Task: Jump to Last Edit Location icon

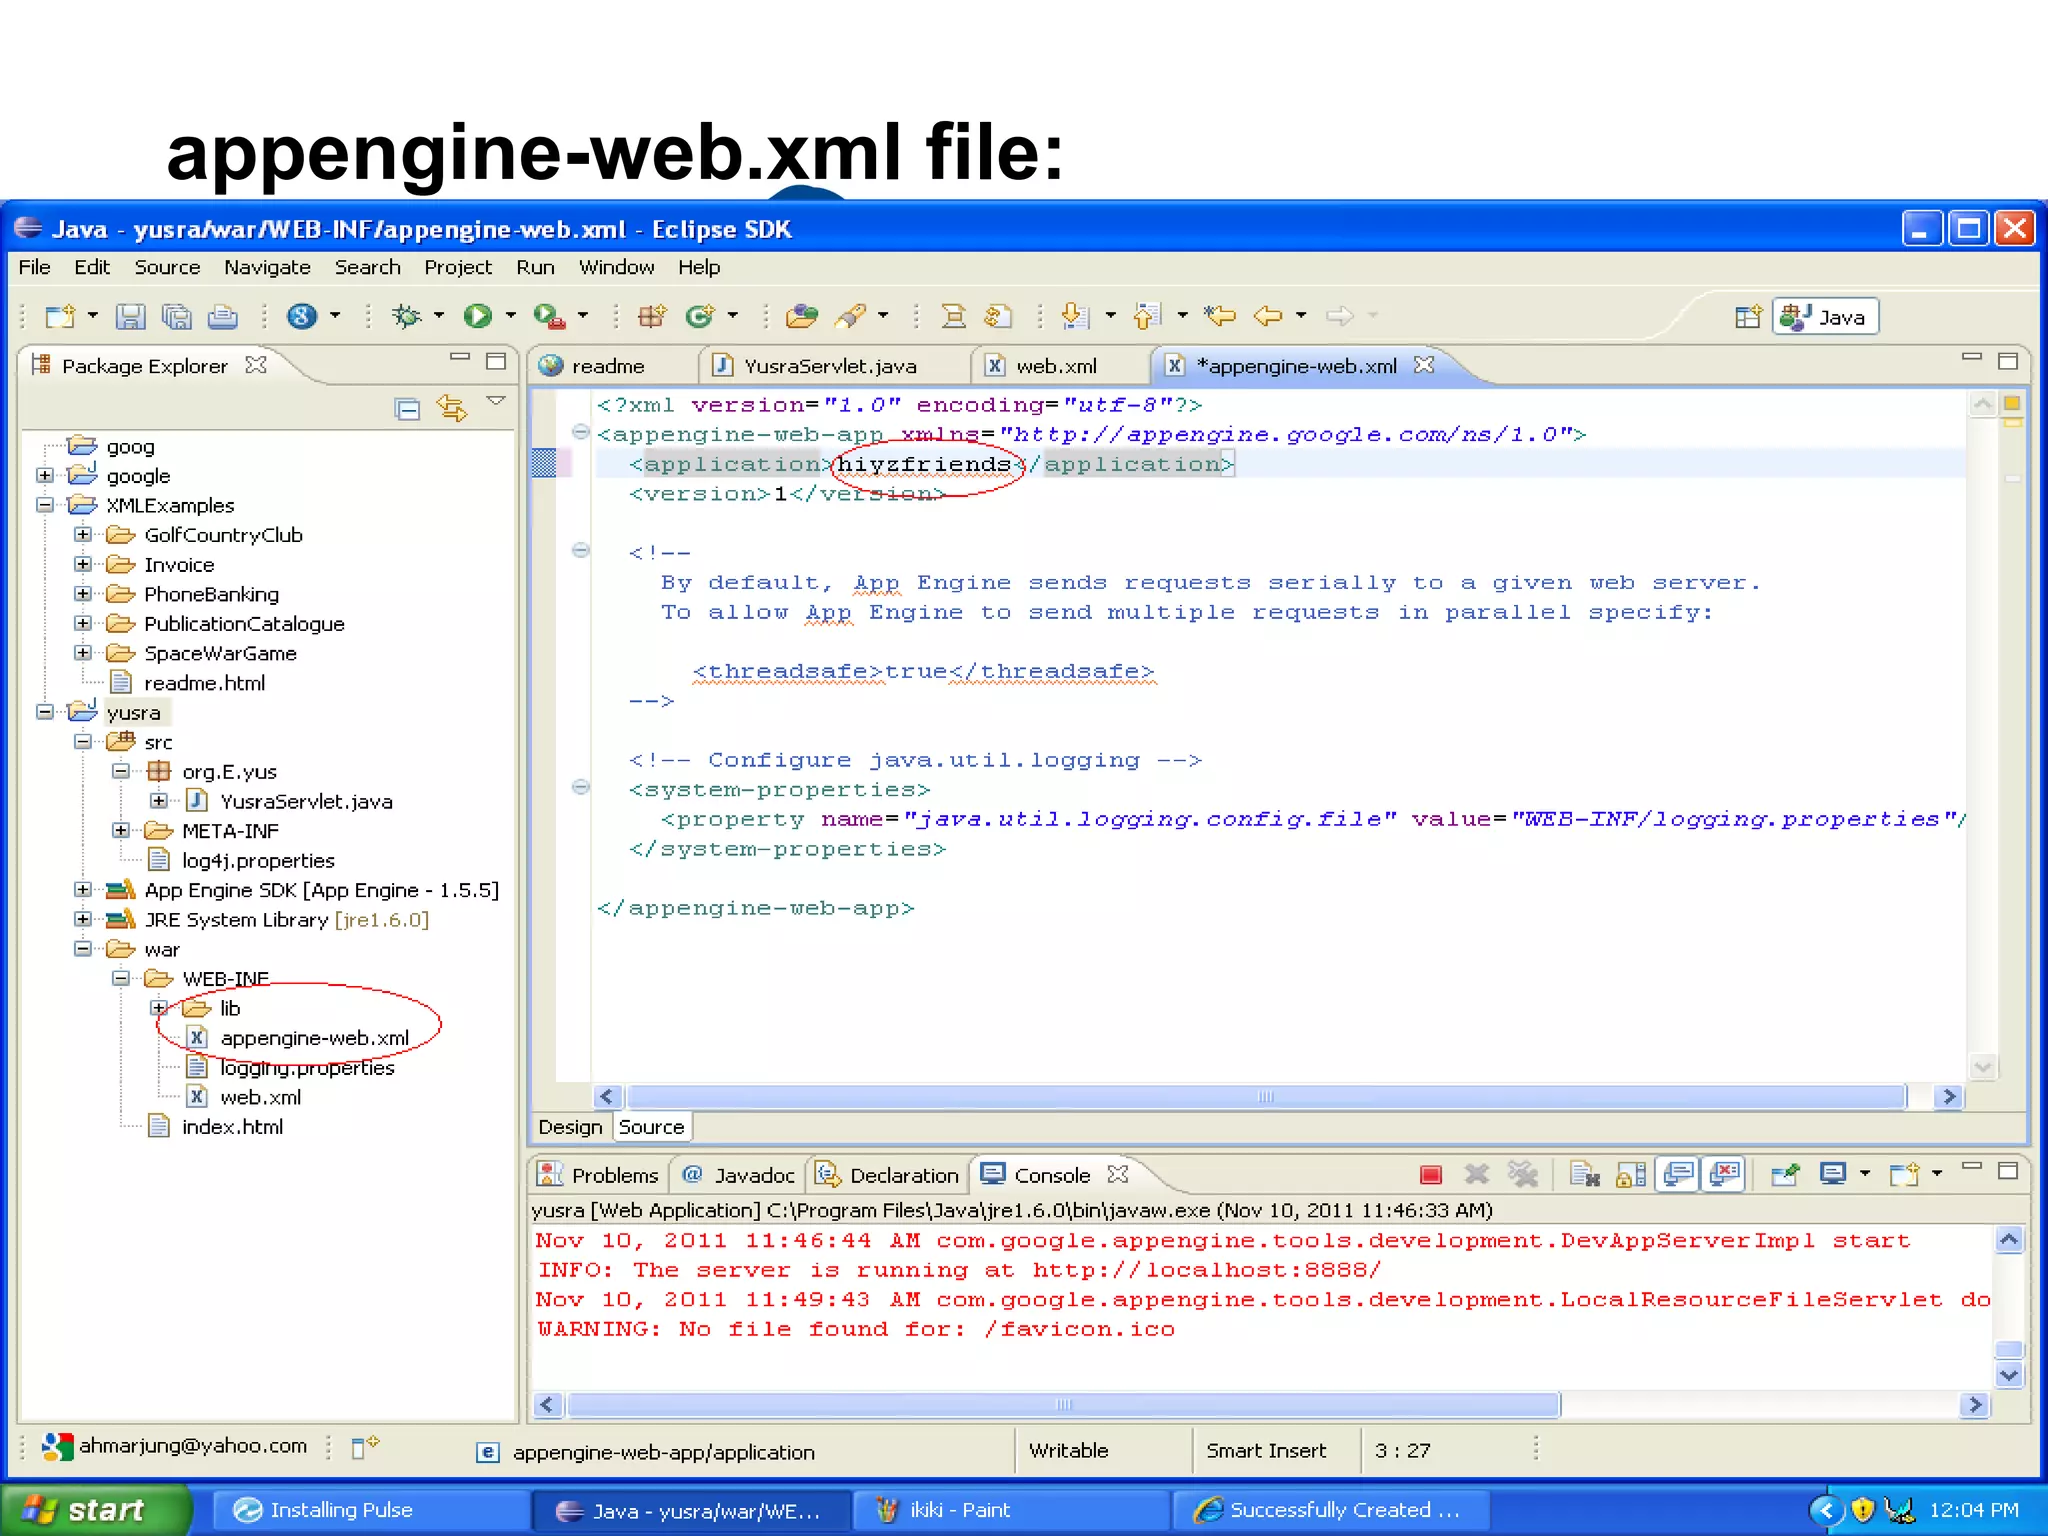Action: click(x=1219, y=316)
